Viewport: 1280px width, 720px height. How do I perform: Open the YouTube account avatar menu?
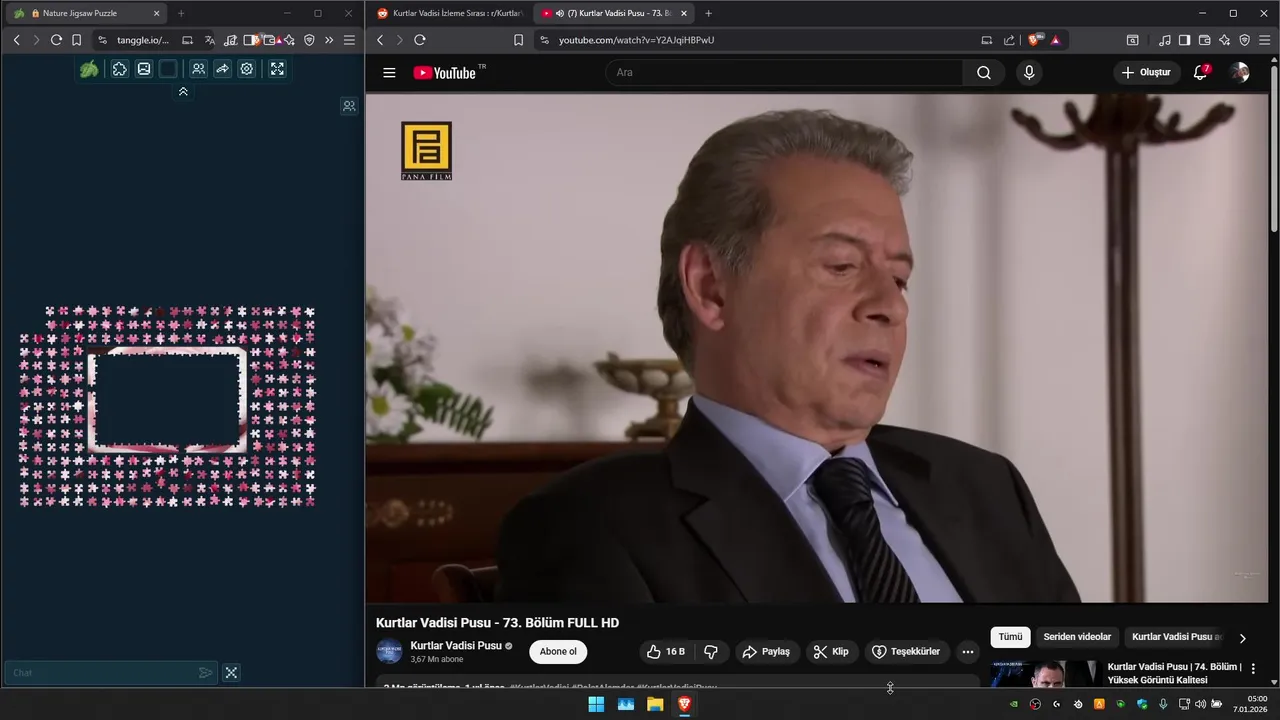click(x=1240, y=72)
